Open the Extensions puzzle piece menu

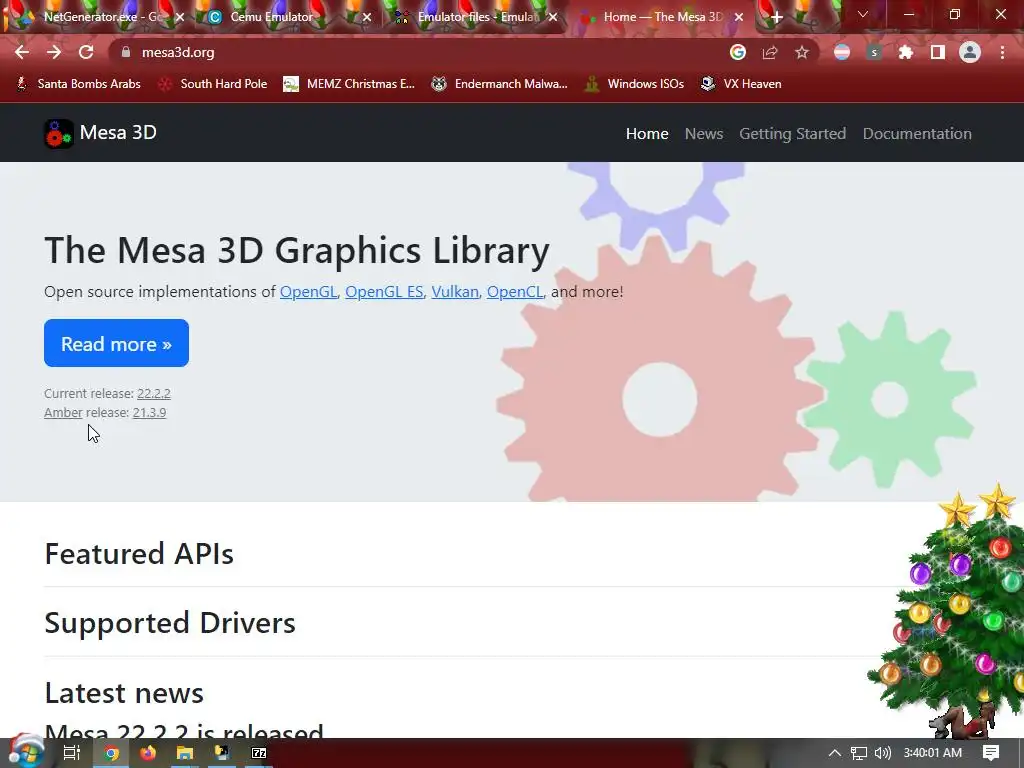[906, 52]
